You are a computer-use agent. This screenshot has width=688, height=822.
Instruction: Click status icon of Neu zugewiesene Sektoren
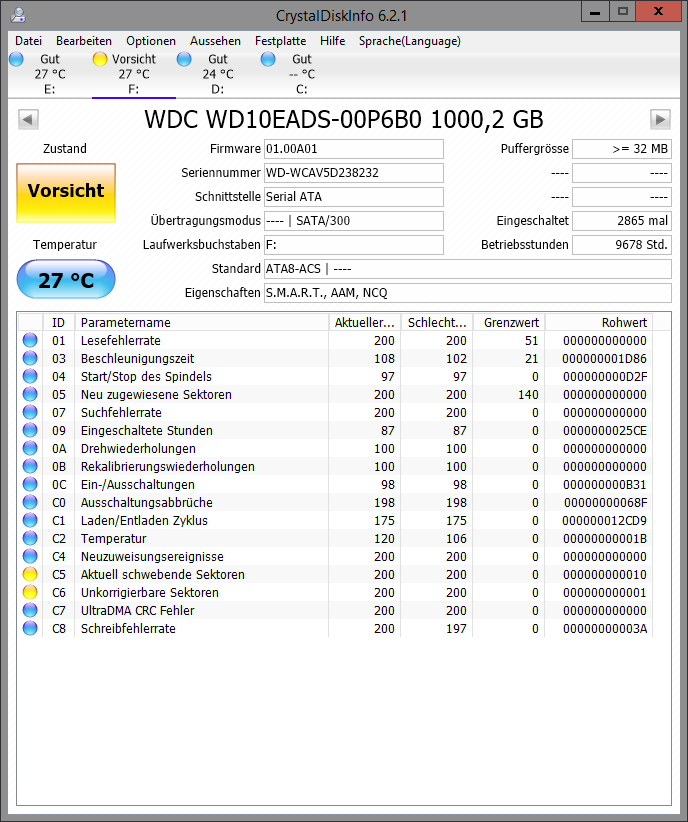pyautogui.click(x=30, y=394)
